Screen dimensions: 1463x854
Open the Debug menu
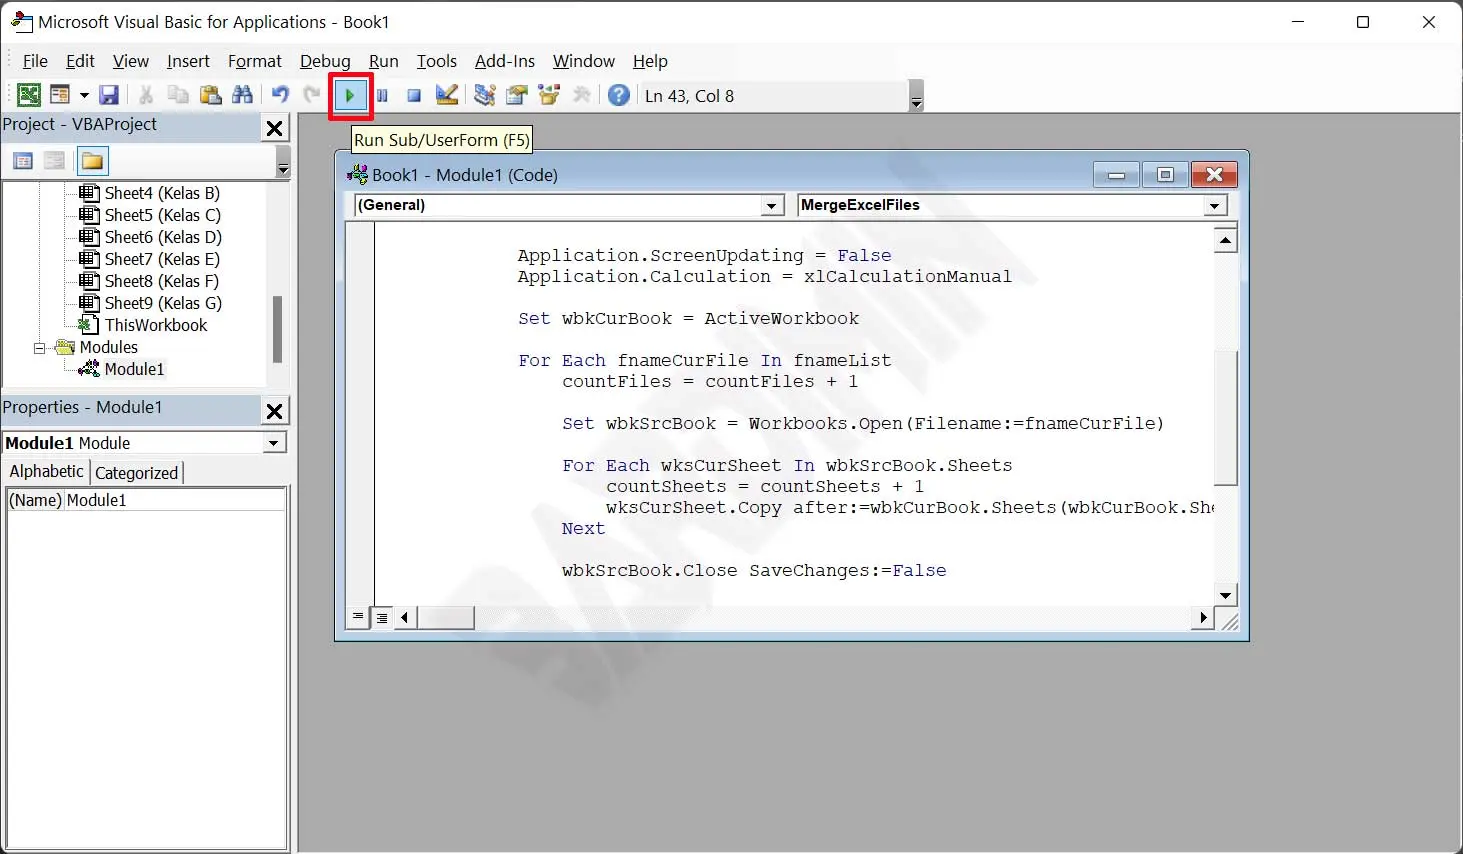[325, 62]
